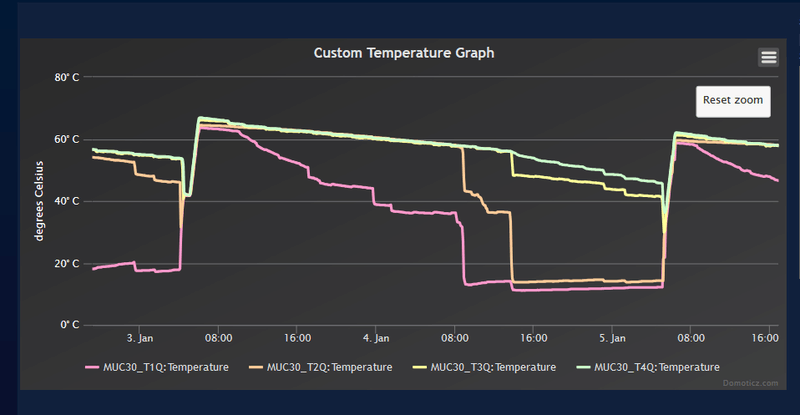The height and width of the screenshot is (415, 800).
Task: Click the 4. Jan date axis label
Action: pos(377,339)
